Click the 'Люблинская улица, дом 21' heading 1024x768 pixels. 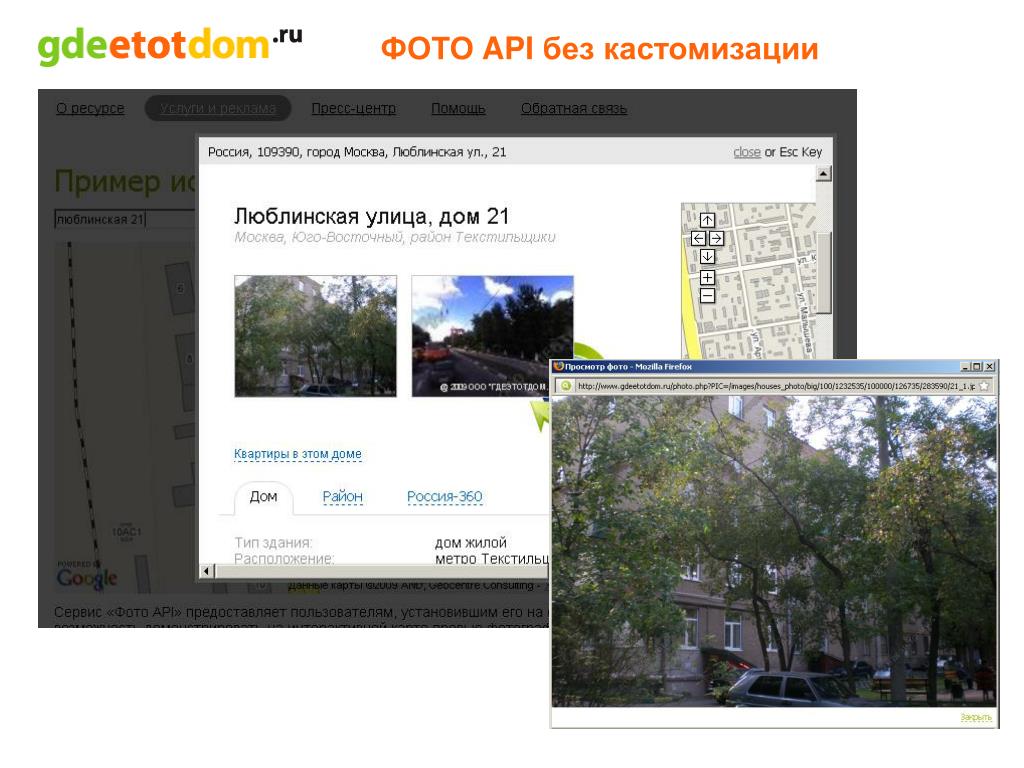pos(371,216)
